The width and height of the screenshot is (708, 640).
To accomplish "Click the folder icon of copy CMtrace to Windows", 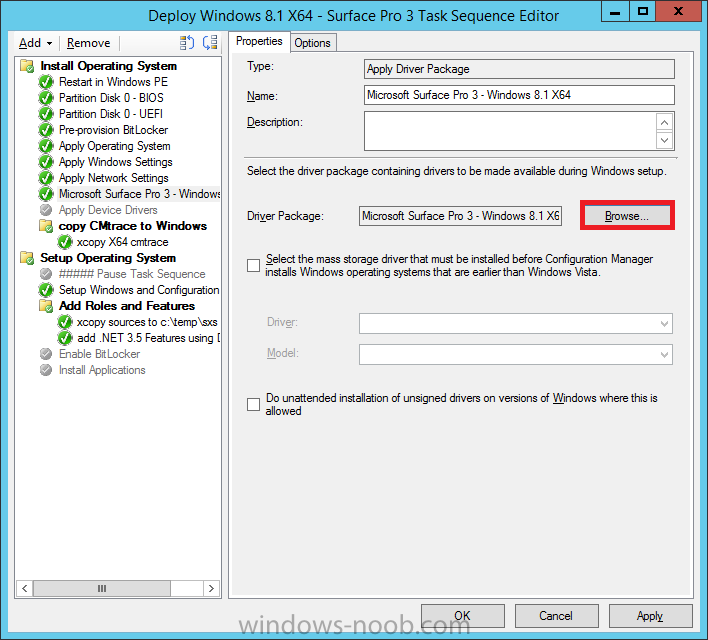I will pyautogui.click(x=46, y=226).
